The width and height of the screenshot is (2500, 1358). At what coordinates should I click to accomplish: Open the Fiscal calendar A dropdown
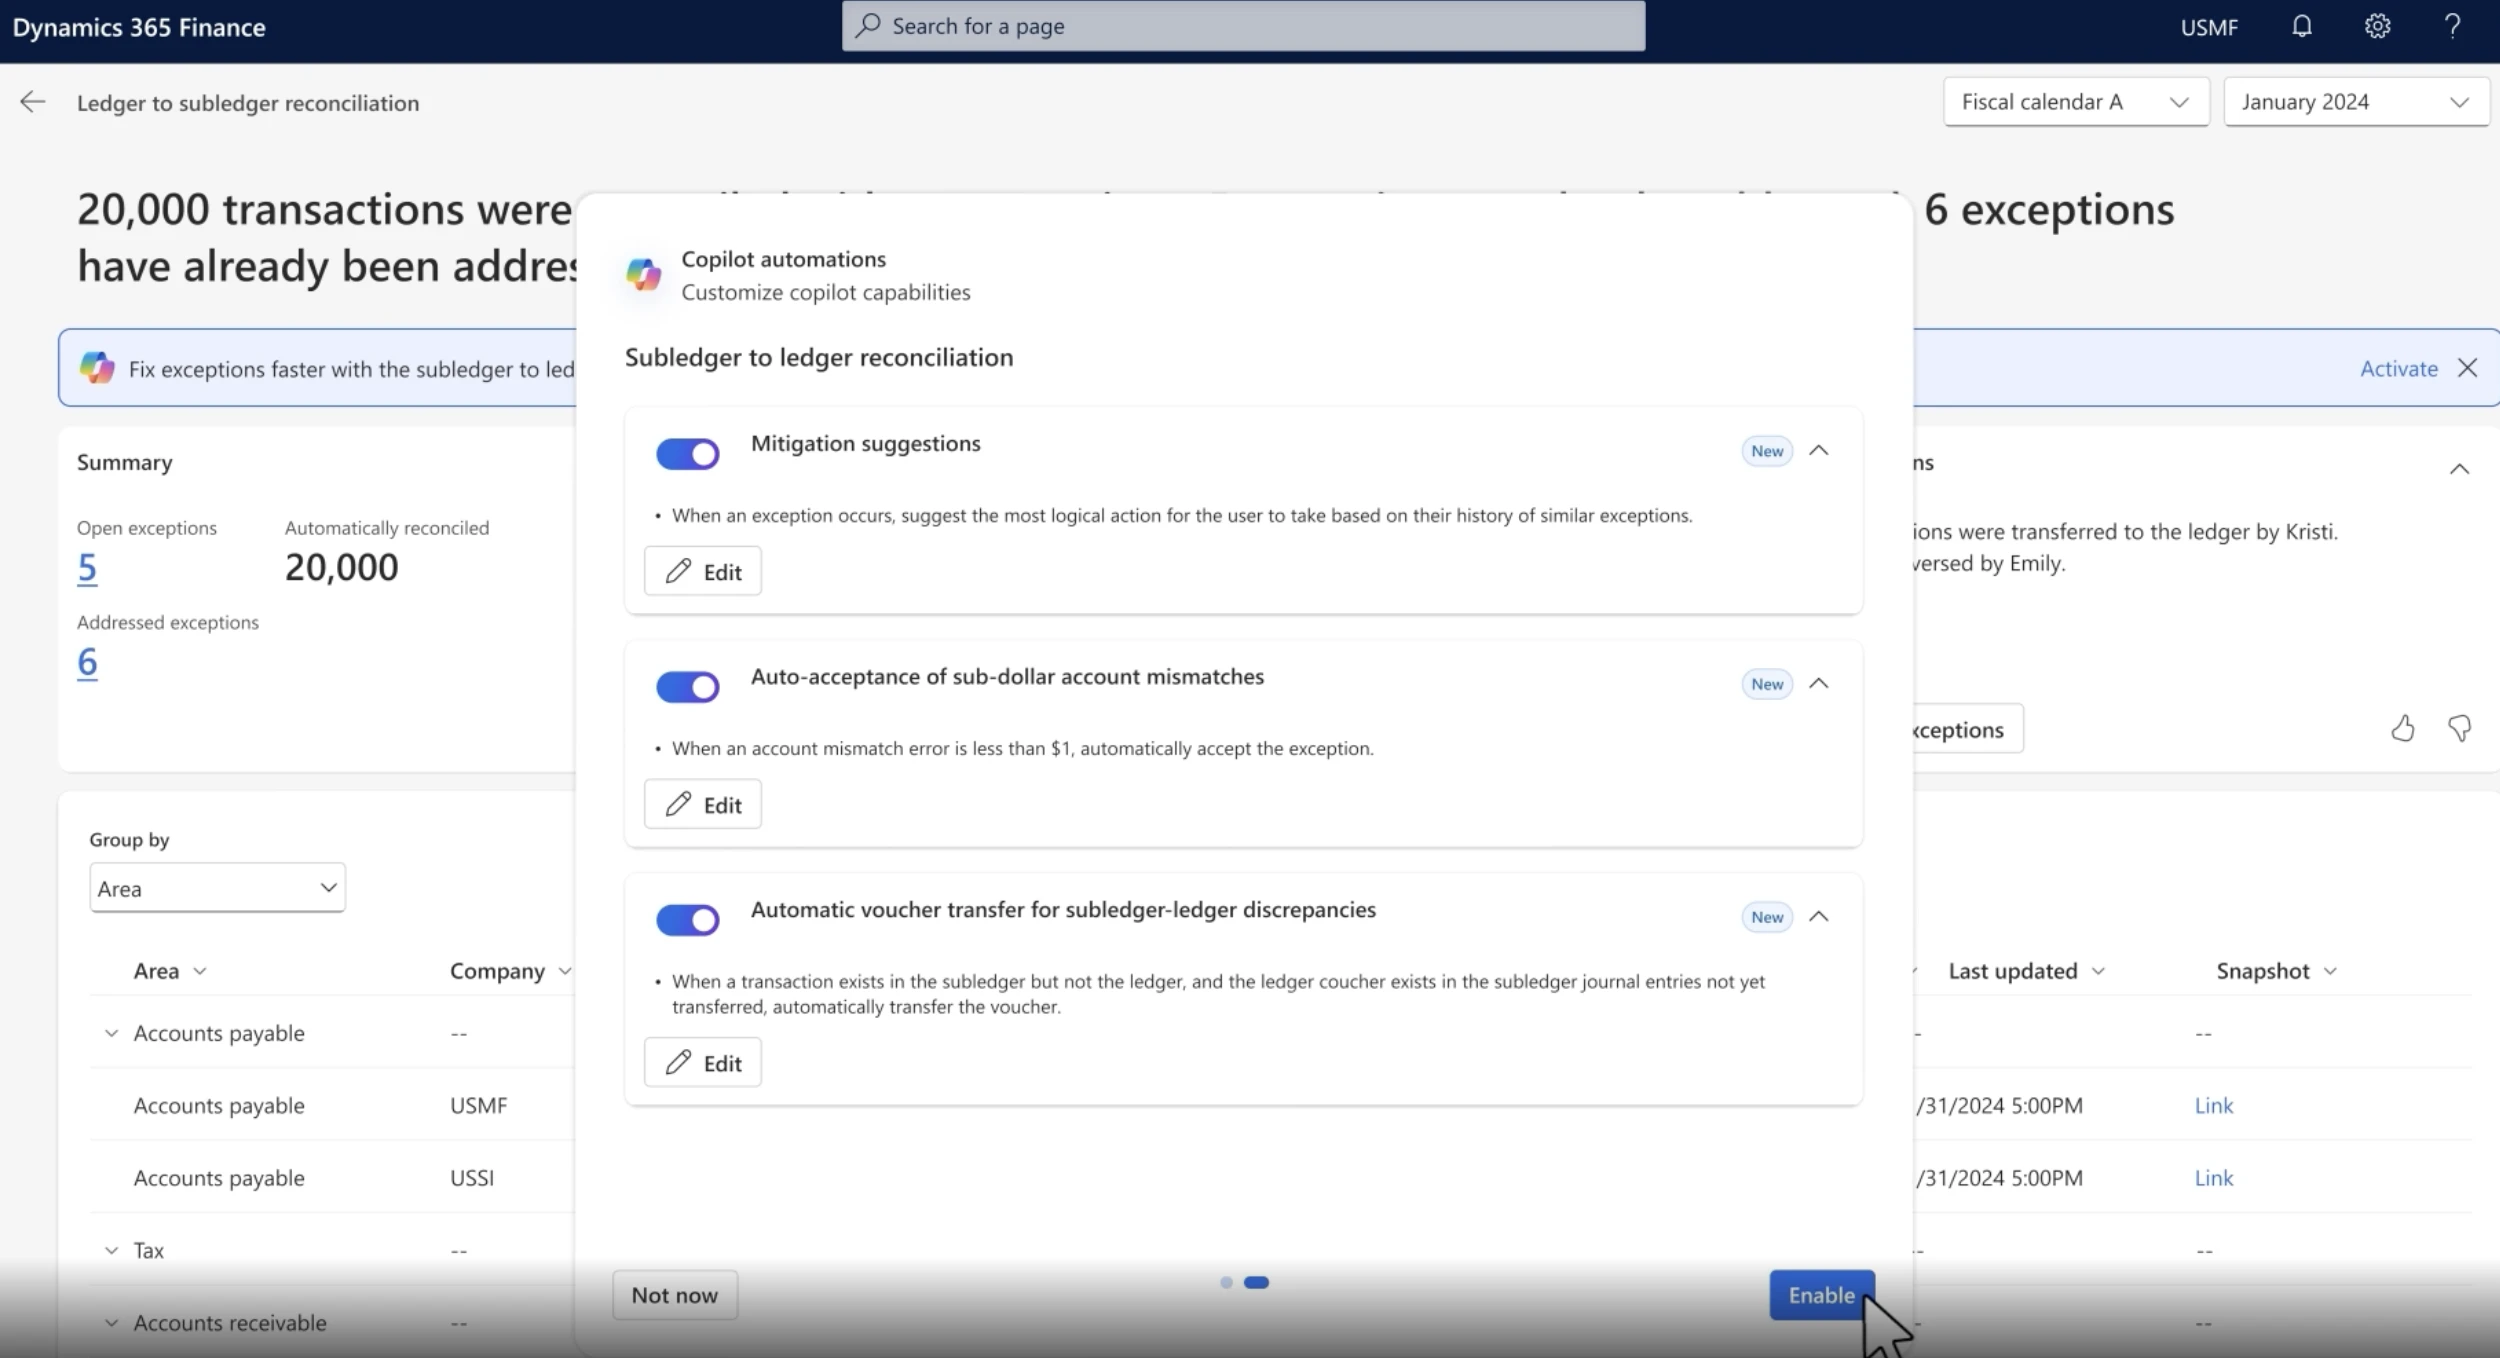(x=2076, y=102)
